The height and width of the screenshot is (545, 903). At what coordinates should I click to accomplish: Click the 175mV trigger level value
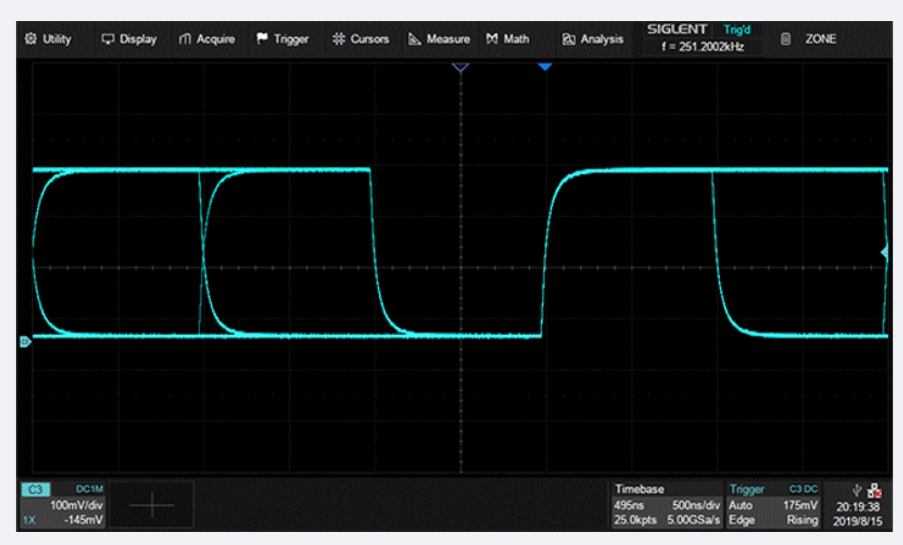[800, 505]
